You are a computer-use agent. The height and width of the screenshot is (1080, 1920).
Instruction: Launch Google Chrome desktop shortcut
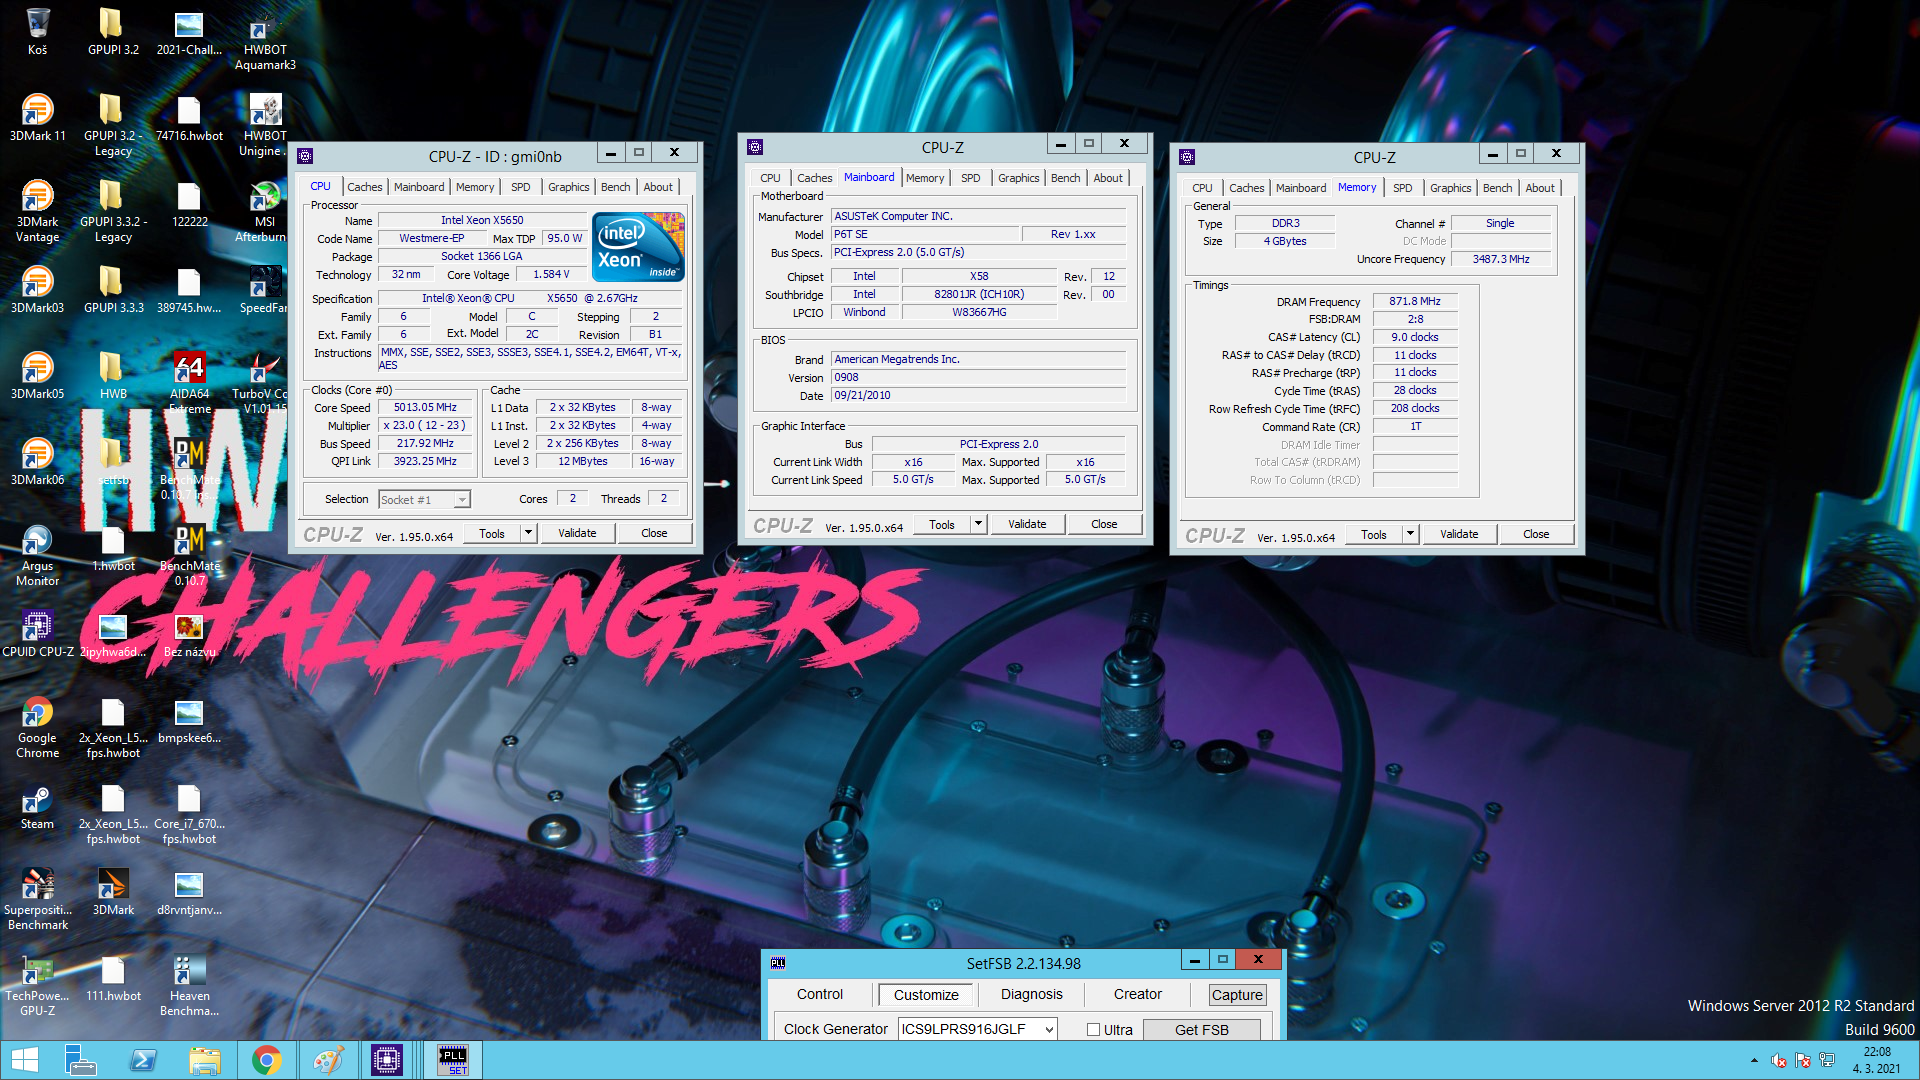[37, 727]
